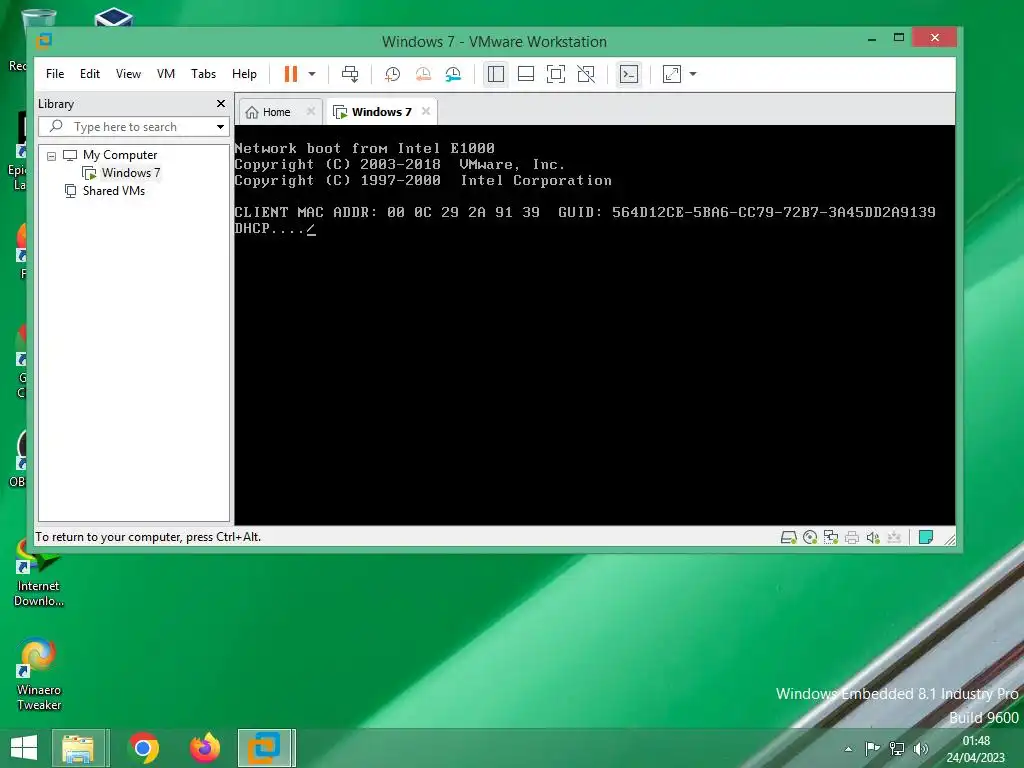Launch Firefox from the taskbar
This screenshot has height=768, width=1024.
[x=205, y=748]
